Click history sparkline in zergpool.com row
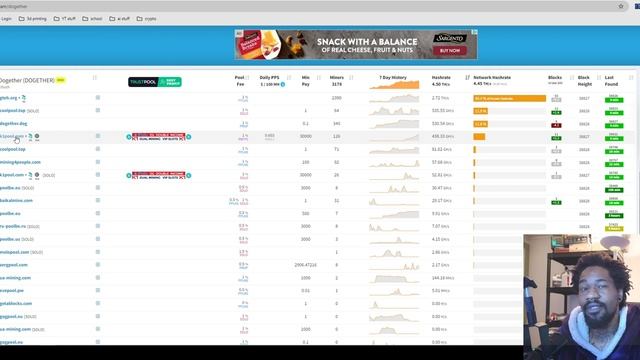 tap(394, 266)
